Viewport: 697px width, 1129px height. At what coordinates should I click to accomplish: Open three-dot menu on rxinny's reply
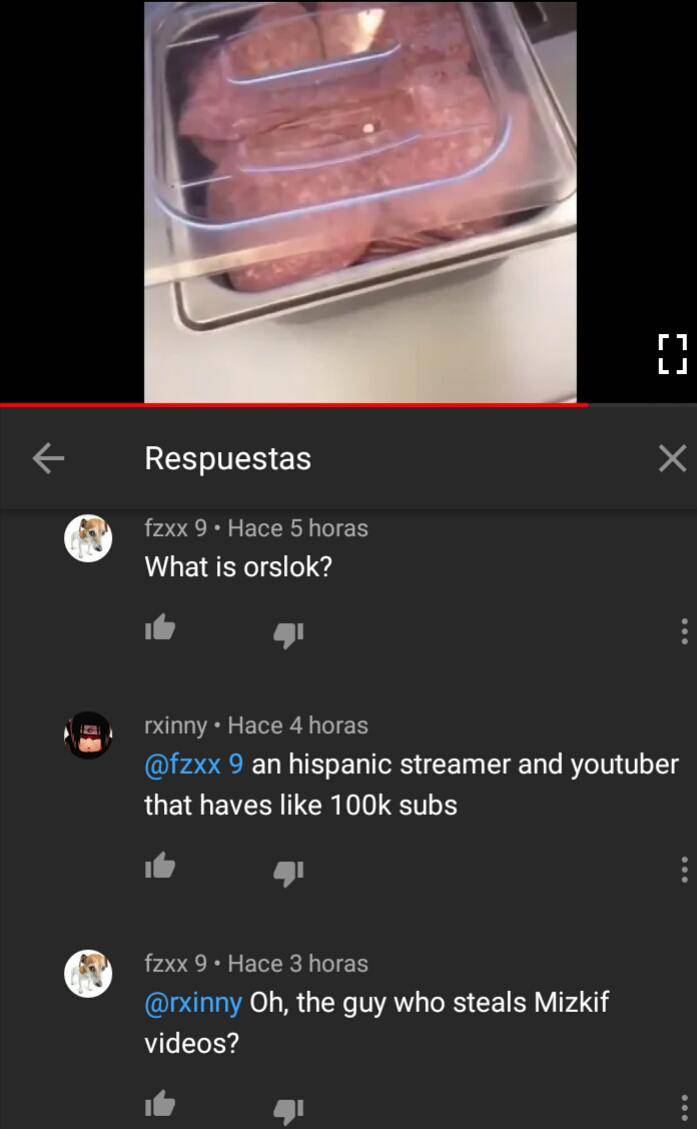[684, 870]
